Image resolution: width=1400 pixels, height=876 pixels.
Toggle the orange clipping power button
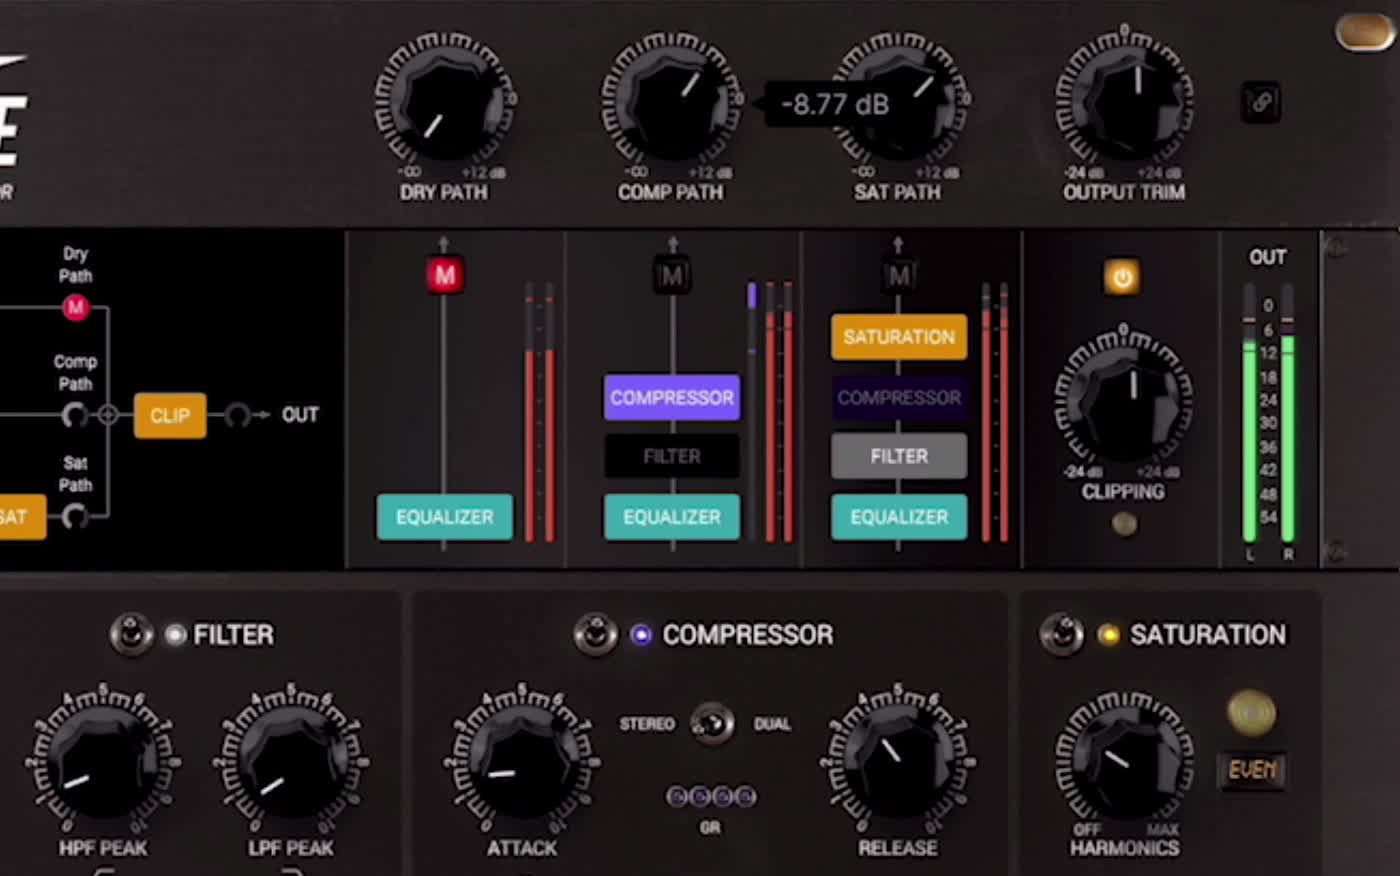(1122, 277)
